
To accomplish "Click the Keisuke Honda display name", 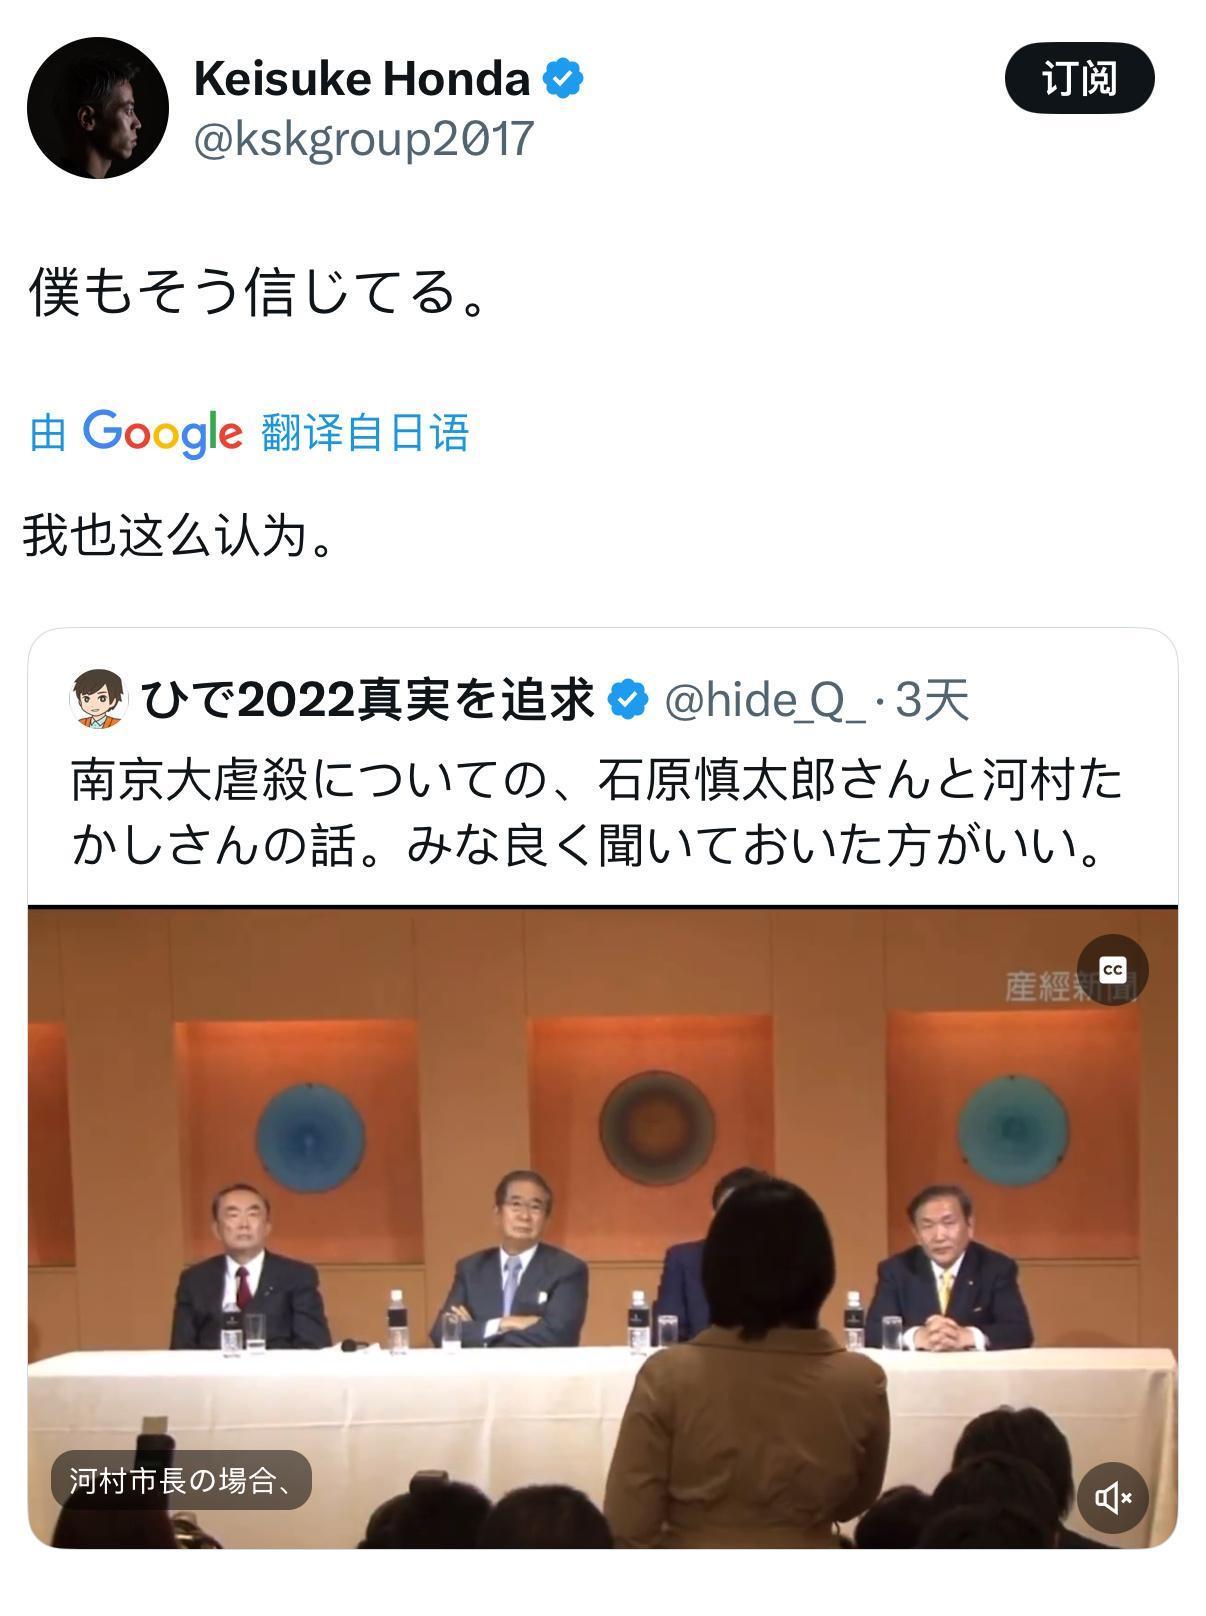I will (361, 78).
